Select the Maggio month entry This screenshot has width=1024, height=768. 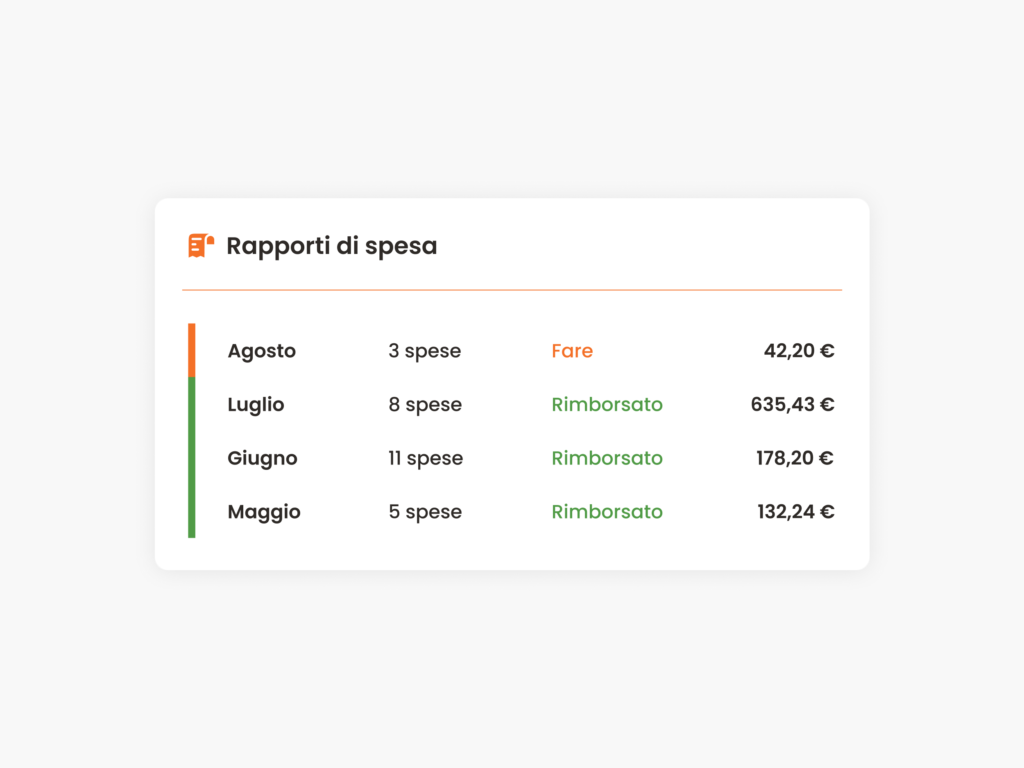(264, 511)
